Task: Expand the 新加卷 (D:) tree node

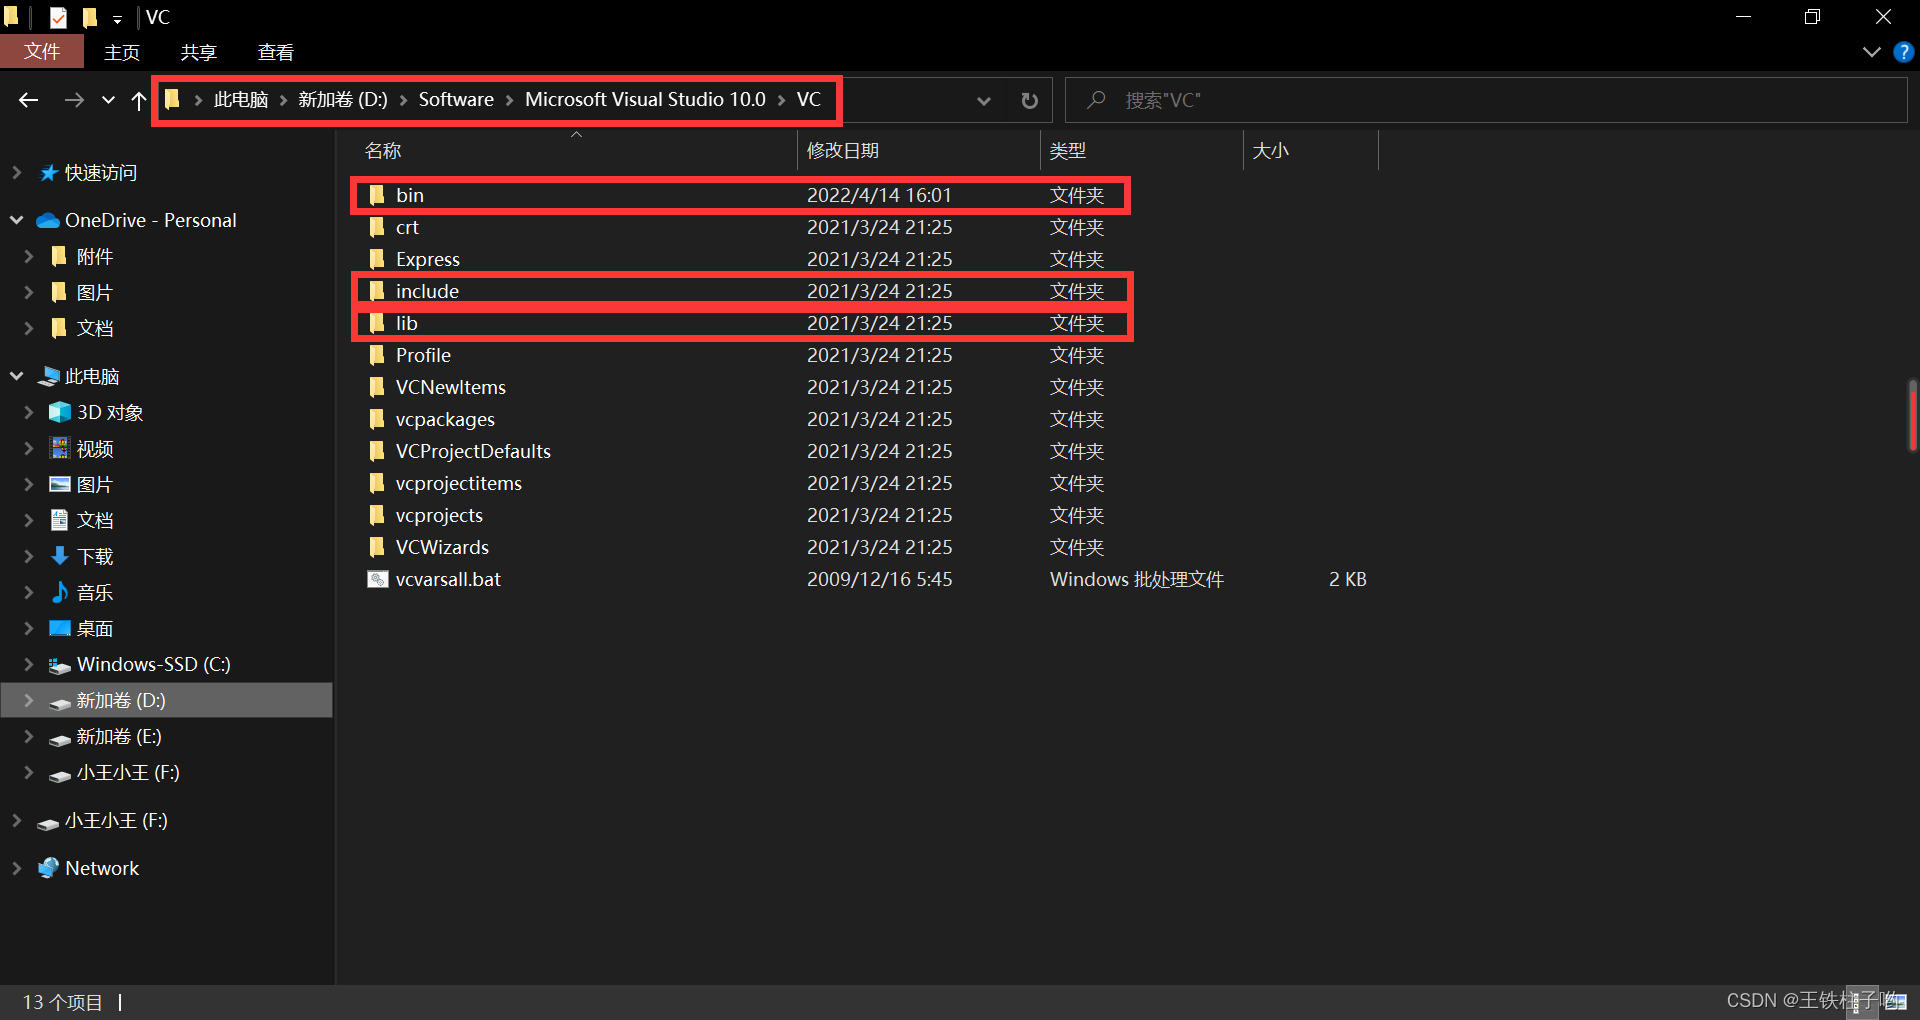Action: 29,700
